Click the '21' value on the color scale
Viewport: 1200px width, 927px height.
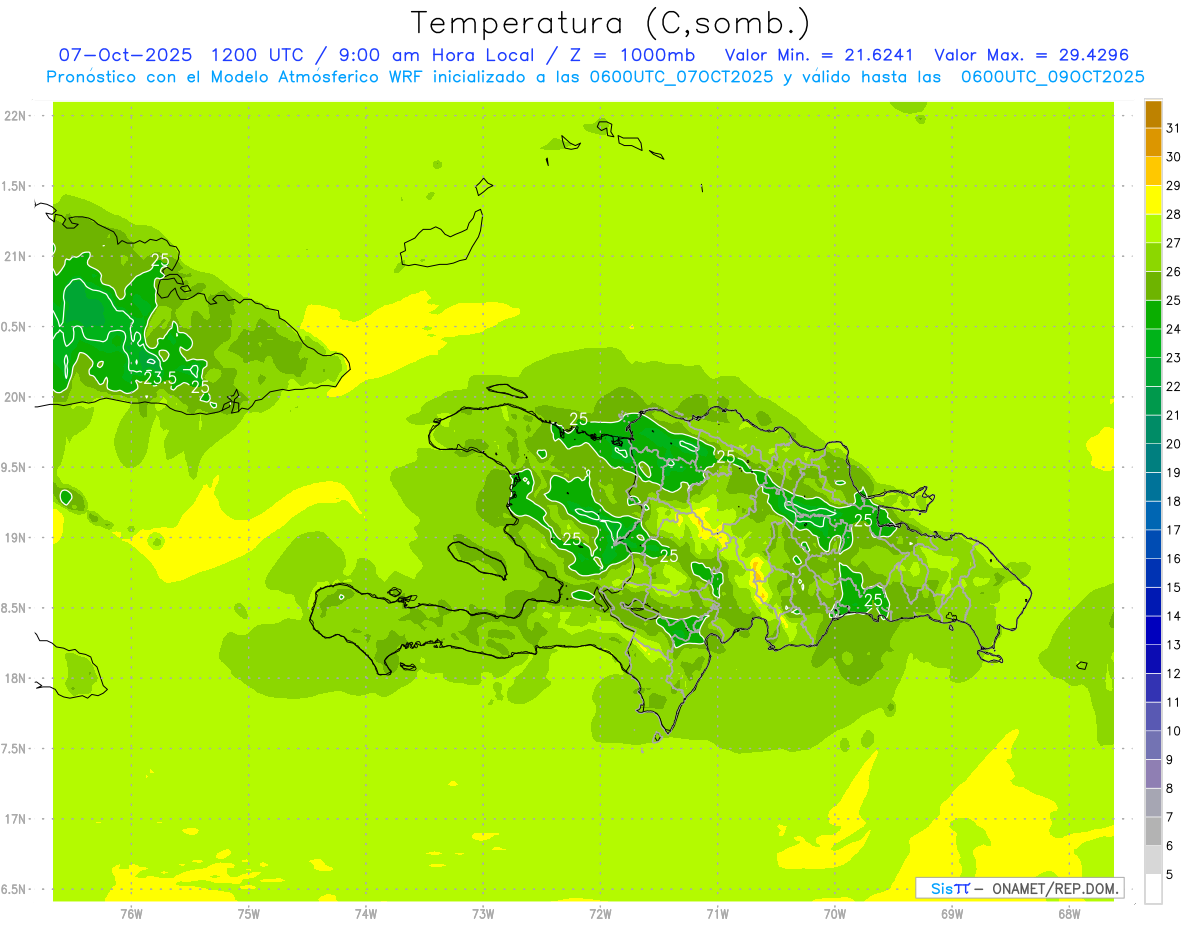point(1174,415)
